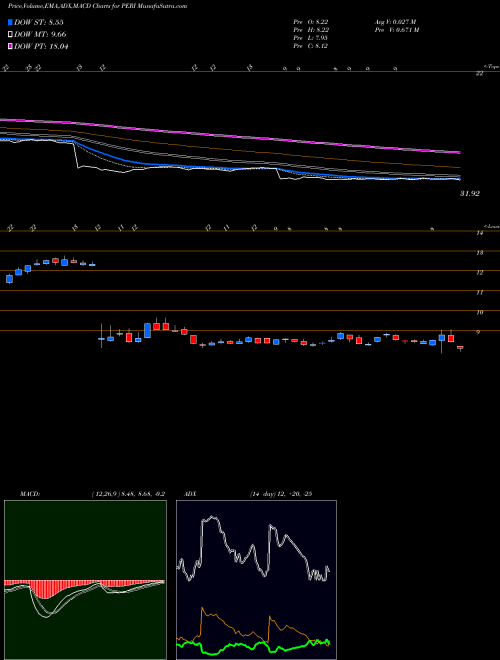
Task: Click ADX parameters '(14 day) 12, +20, -25'
Action: (x=280, y=494)
